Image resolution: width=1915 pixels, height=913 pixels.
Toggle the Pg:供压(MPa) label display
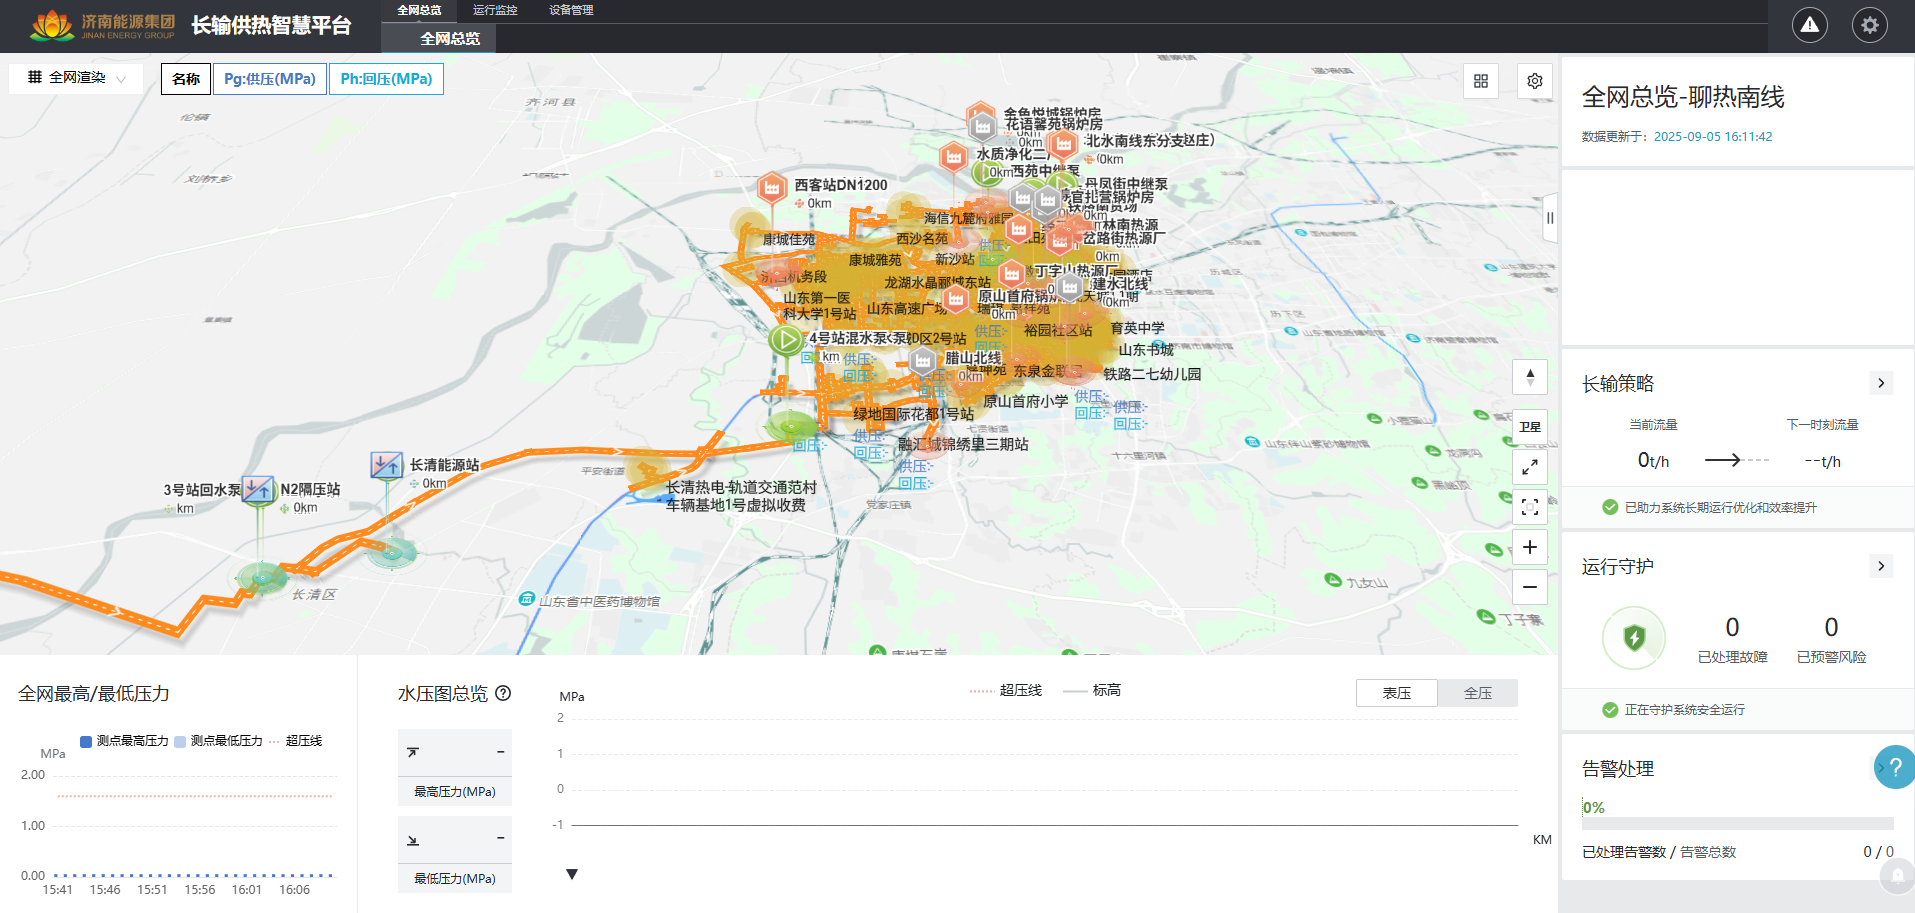click(269, 79)
